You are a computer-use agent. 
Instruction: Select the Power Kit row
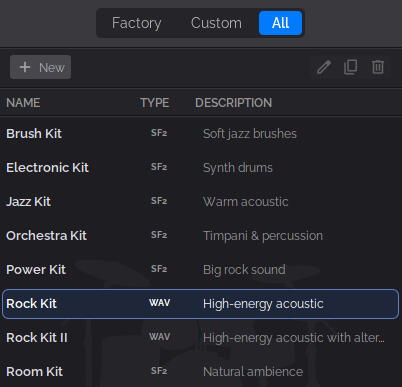[x=201, y=270]
